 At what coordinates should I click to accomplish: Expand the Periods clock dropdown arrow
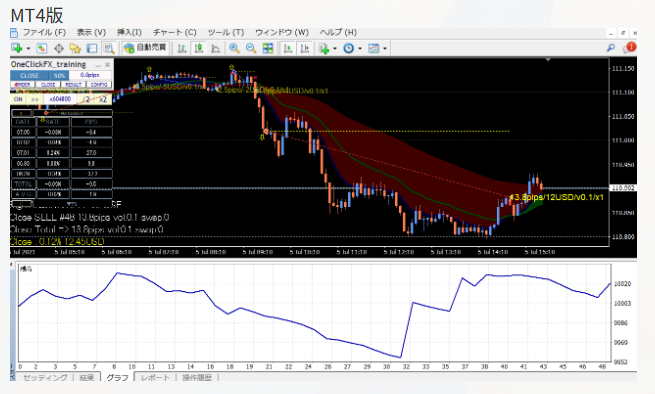coord(360,49)
